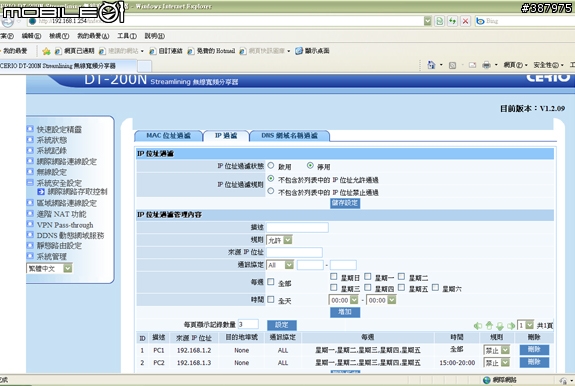Select the 啟用 radio button
The image size is (575, 386).
point(271,166)
